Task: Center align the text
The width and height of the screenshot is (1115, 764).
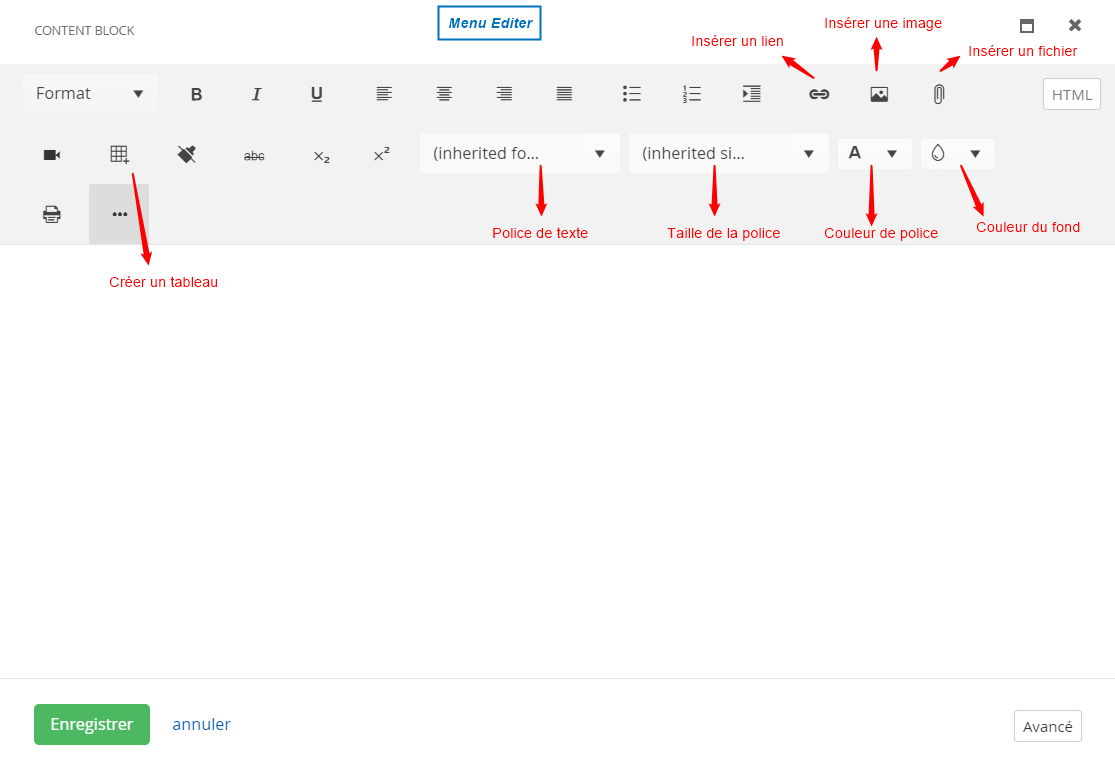Action: (444, 94)
